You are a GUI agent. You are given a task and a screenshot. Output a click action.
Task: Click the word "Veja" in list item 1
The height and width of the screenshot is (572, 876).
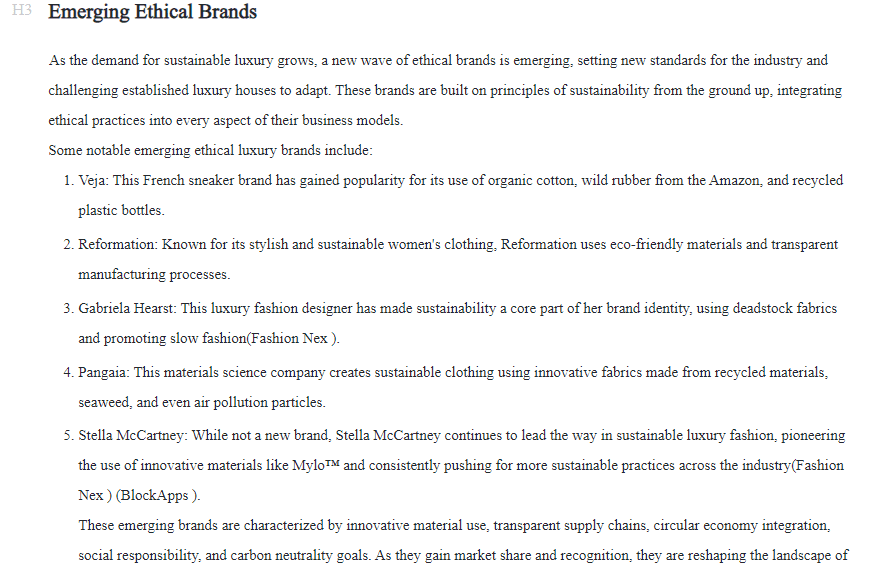(93, 181)
